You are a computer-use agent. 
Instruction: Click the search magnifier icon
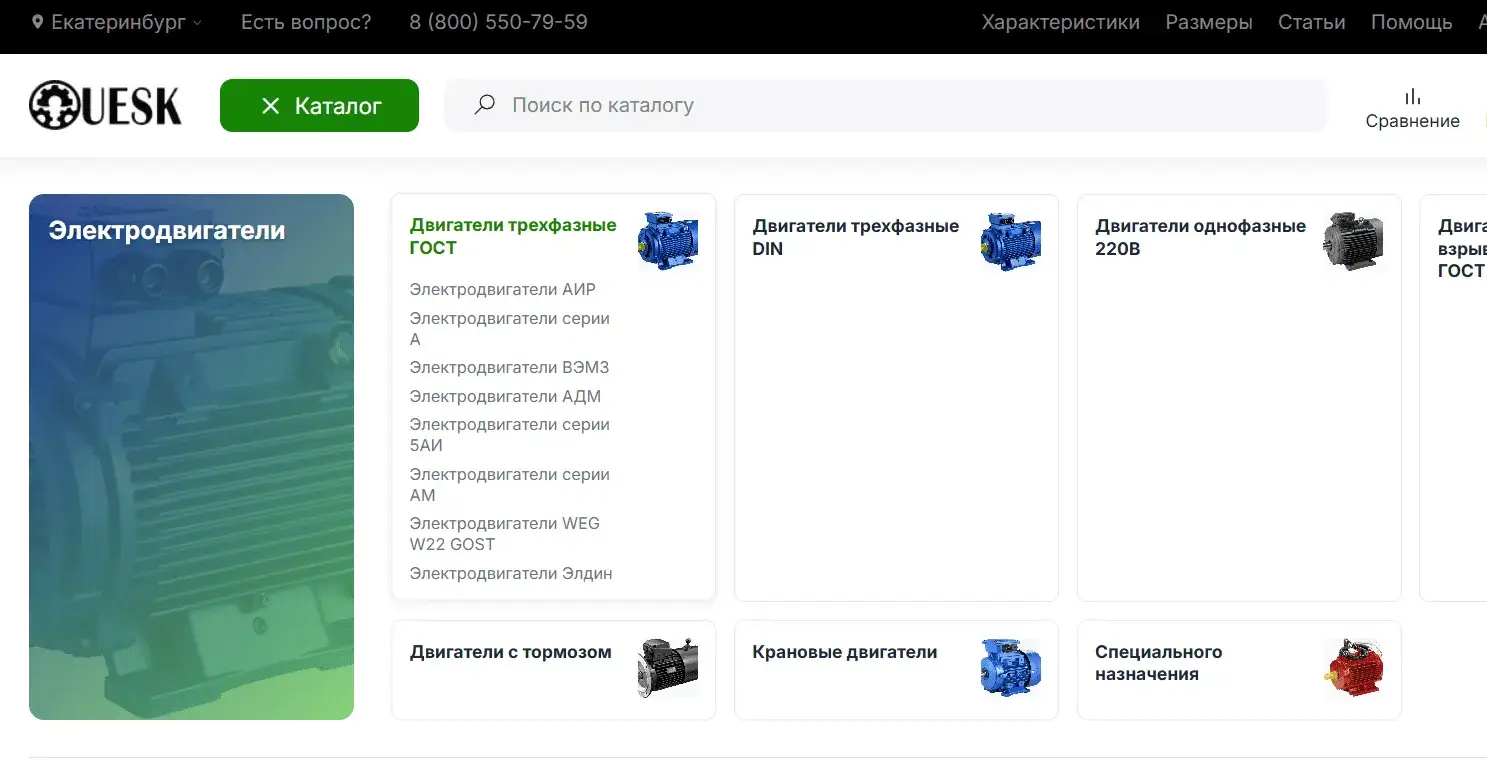pos(485,105)
